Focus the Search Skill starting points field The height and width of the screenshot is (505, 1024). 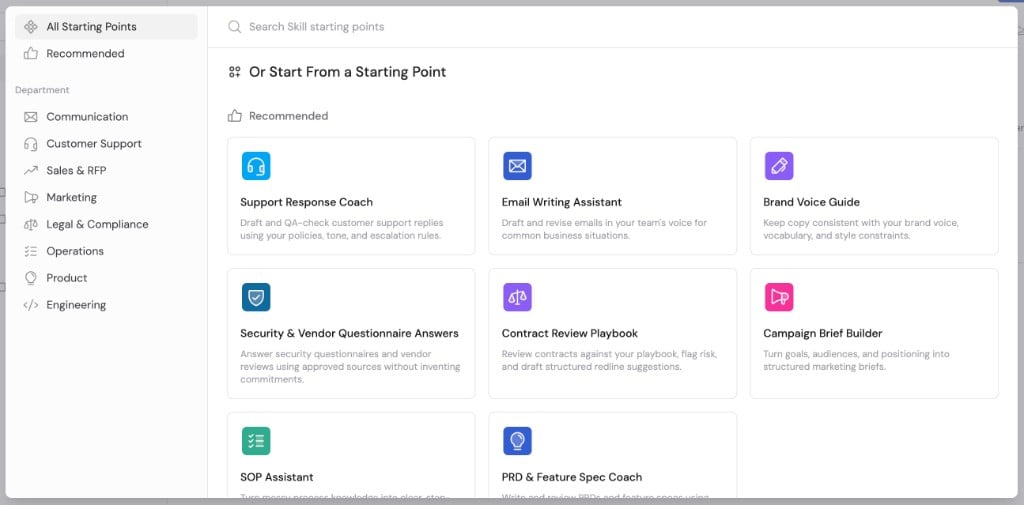pyautogui.click(x=612, y=27)
